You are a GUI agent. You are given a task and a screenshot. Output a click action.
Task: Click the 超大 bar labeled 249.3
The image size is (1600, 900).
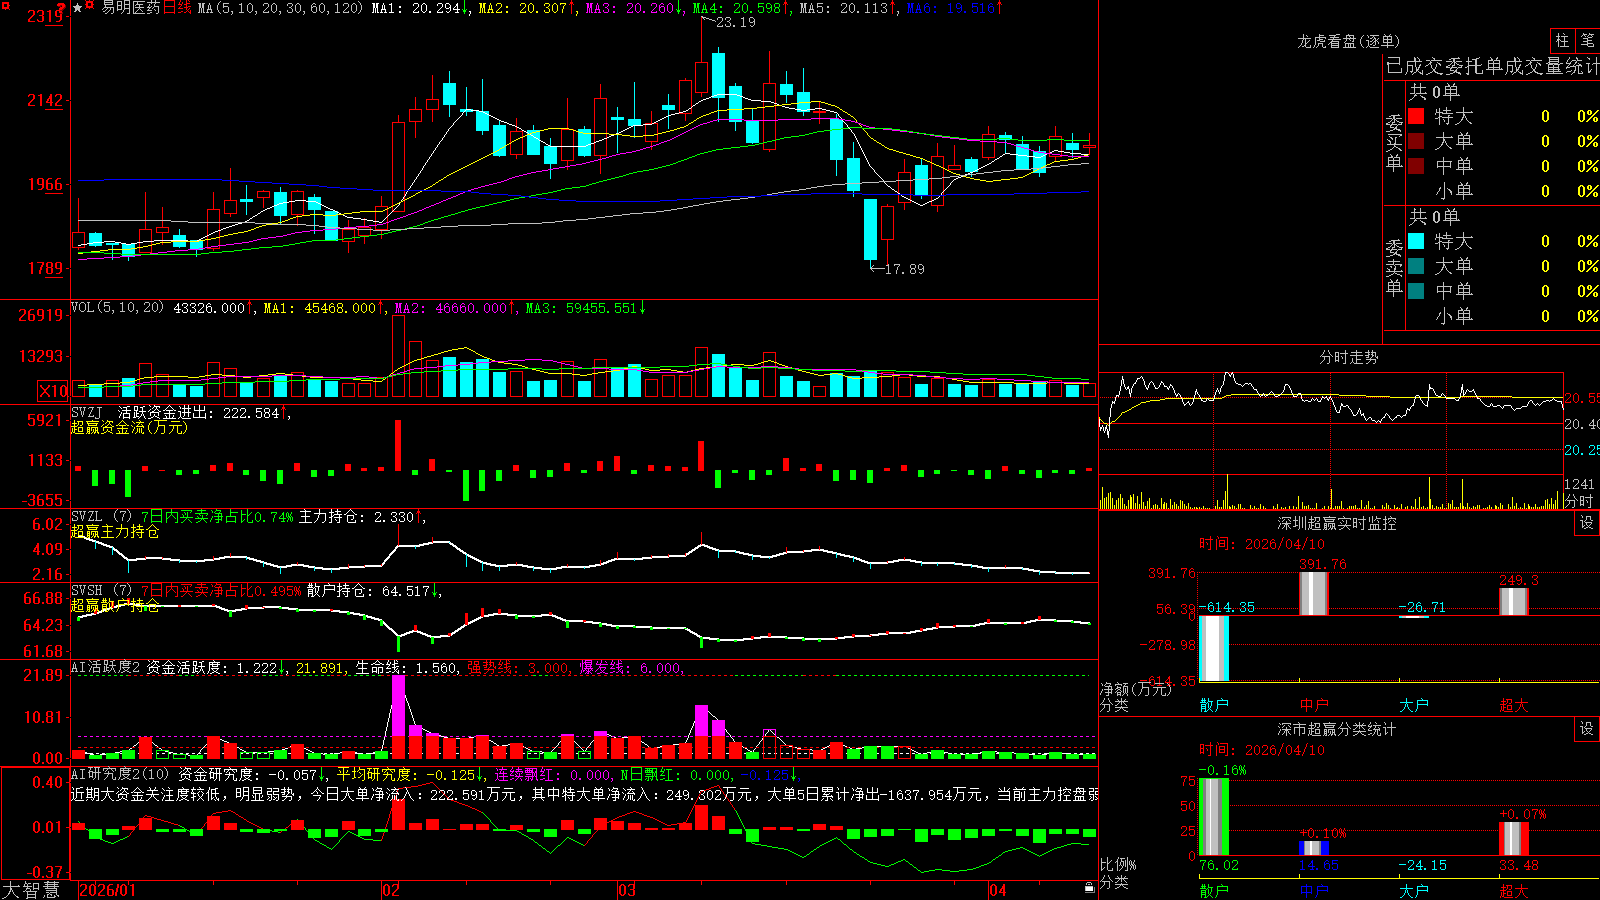(1514, 602)
